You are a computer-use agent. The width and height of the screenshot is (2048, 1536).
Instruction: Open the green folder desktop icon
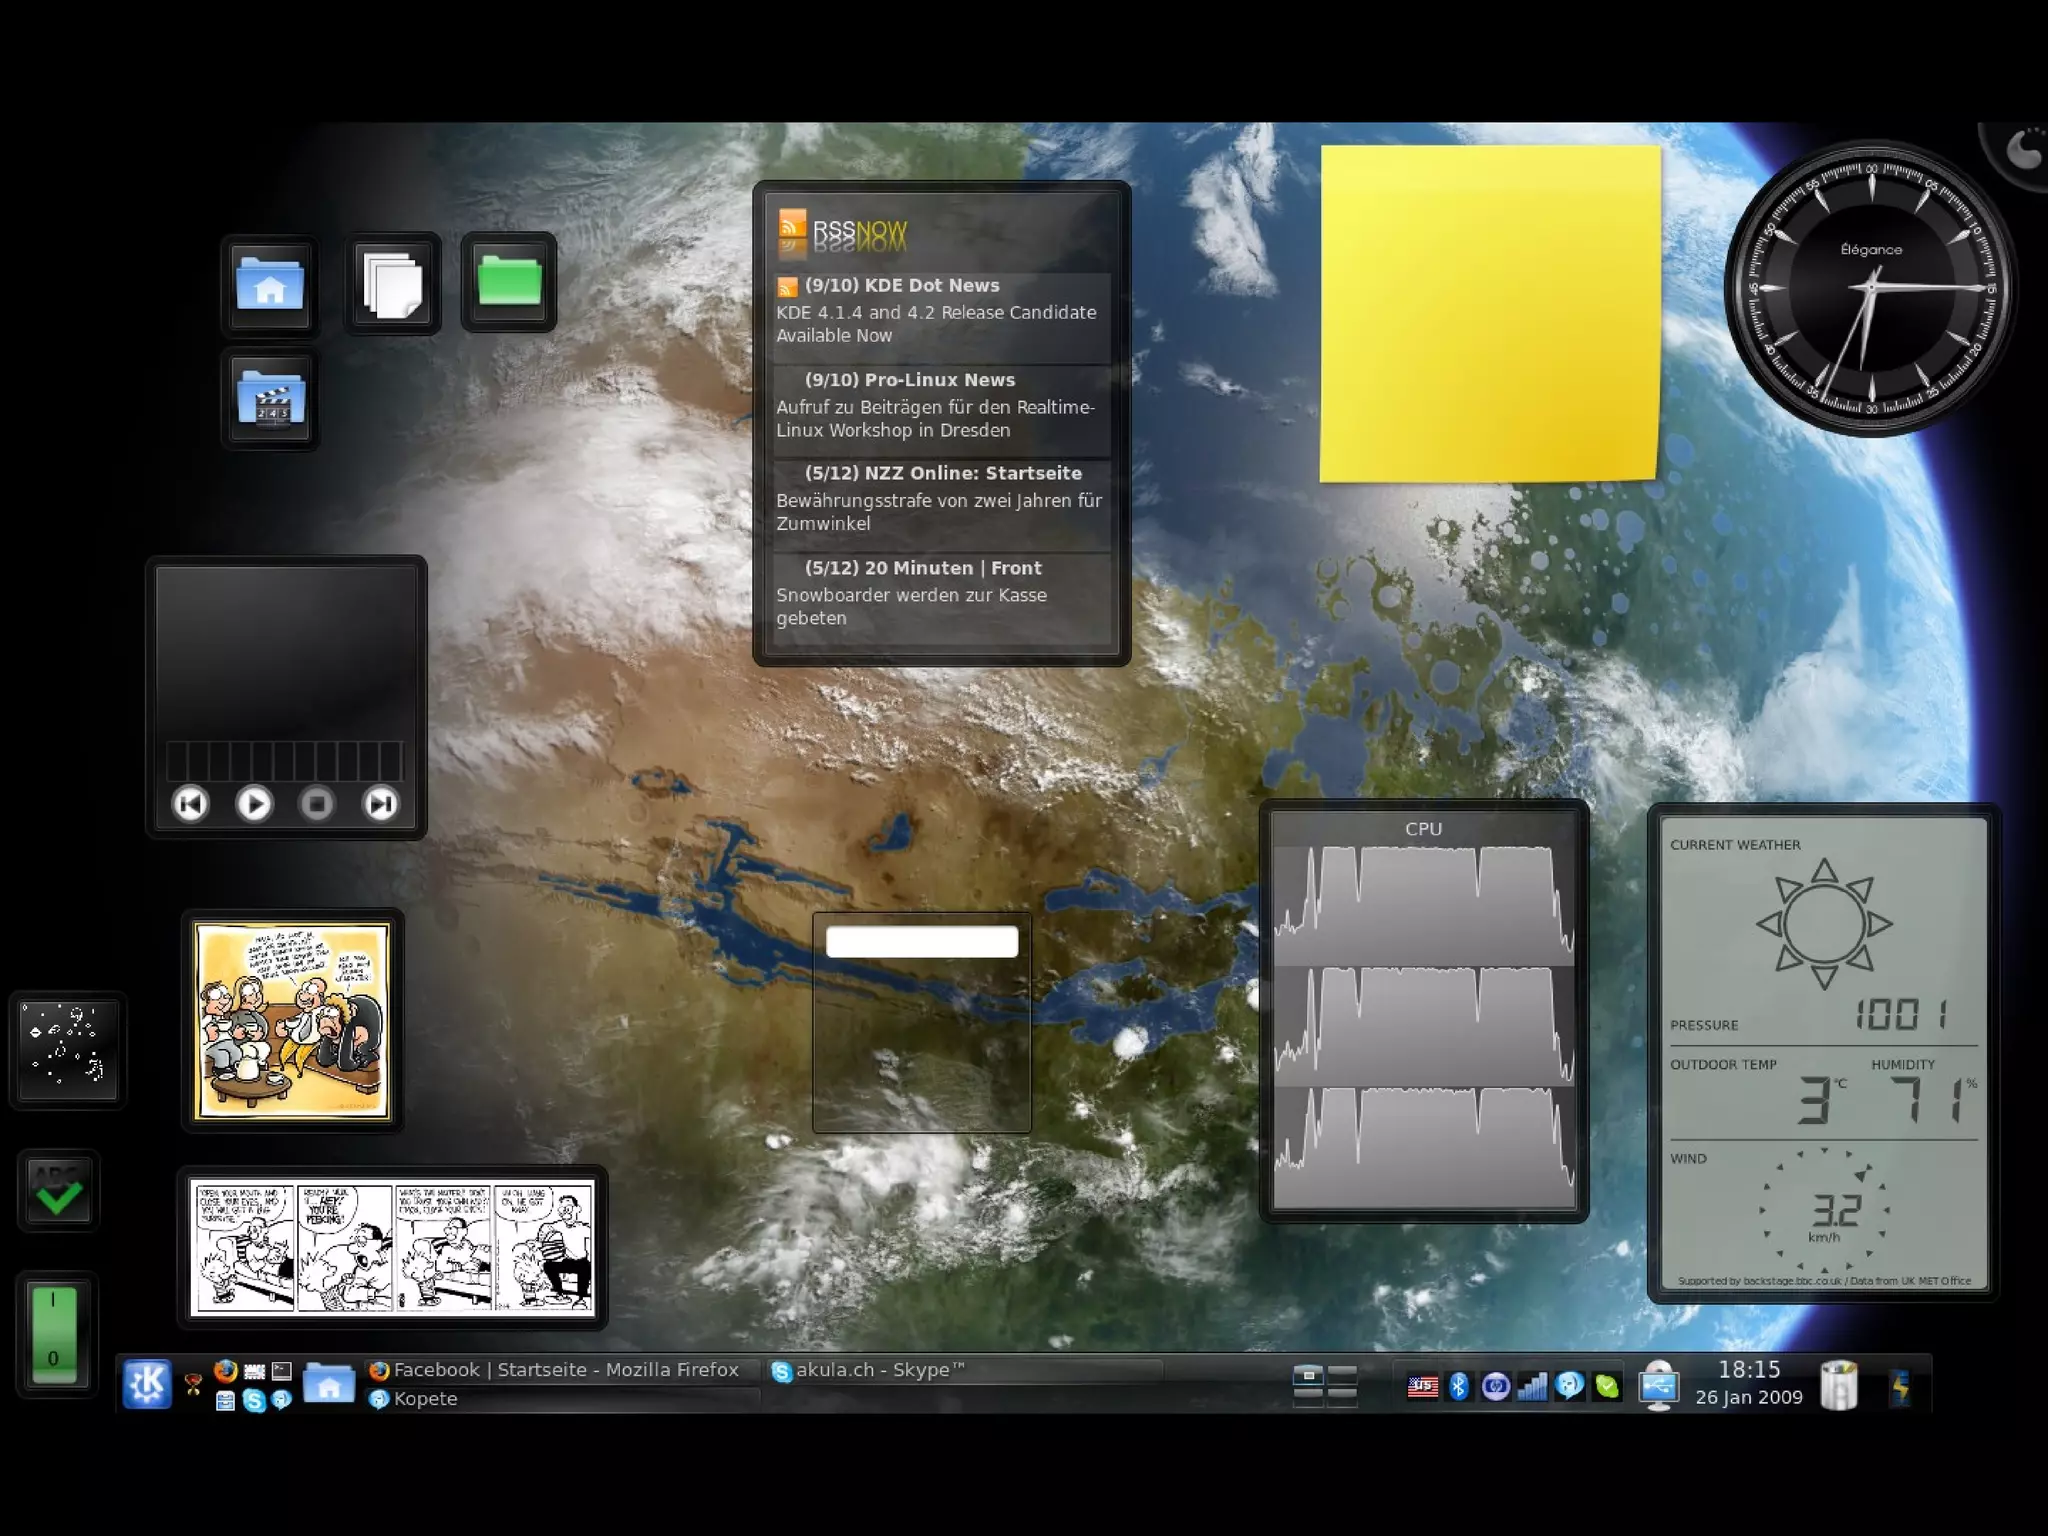(x=509, y=281)
